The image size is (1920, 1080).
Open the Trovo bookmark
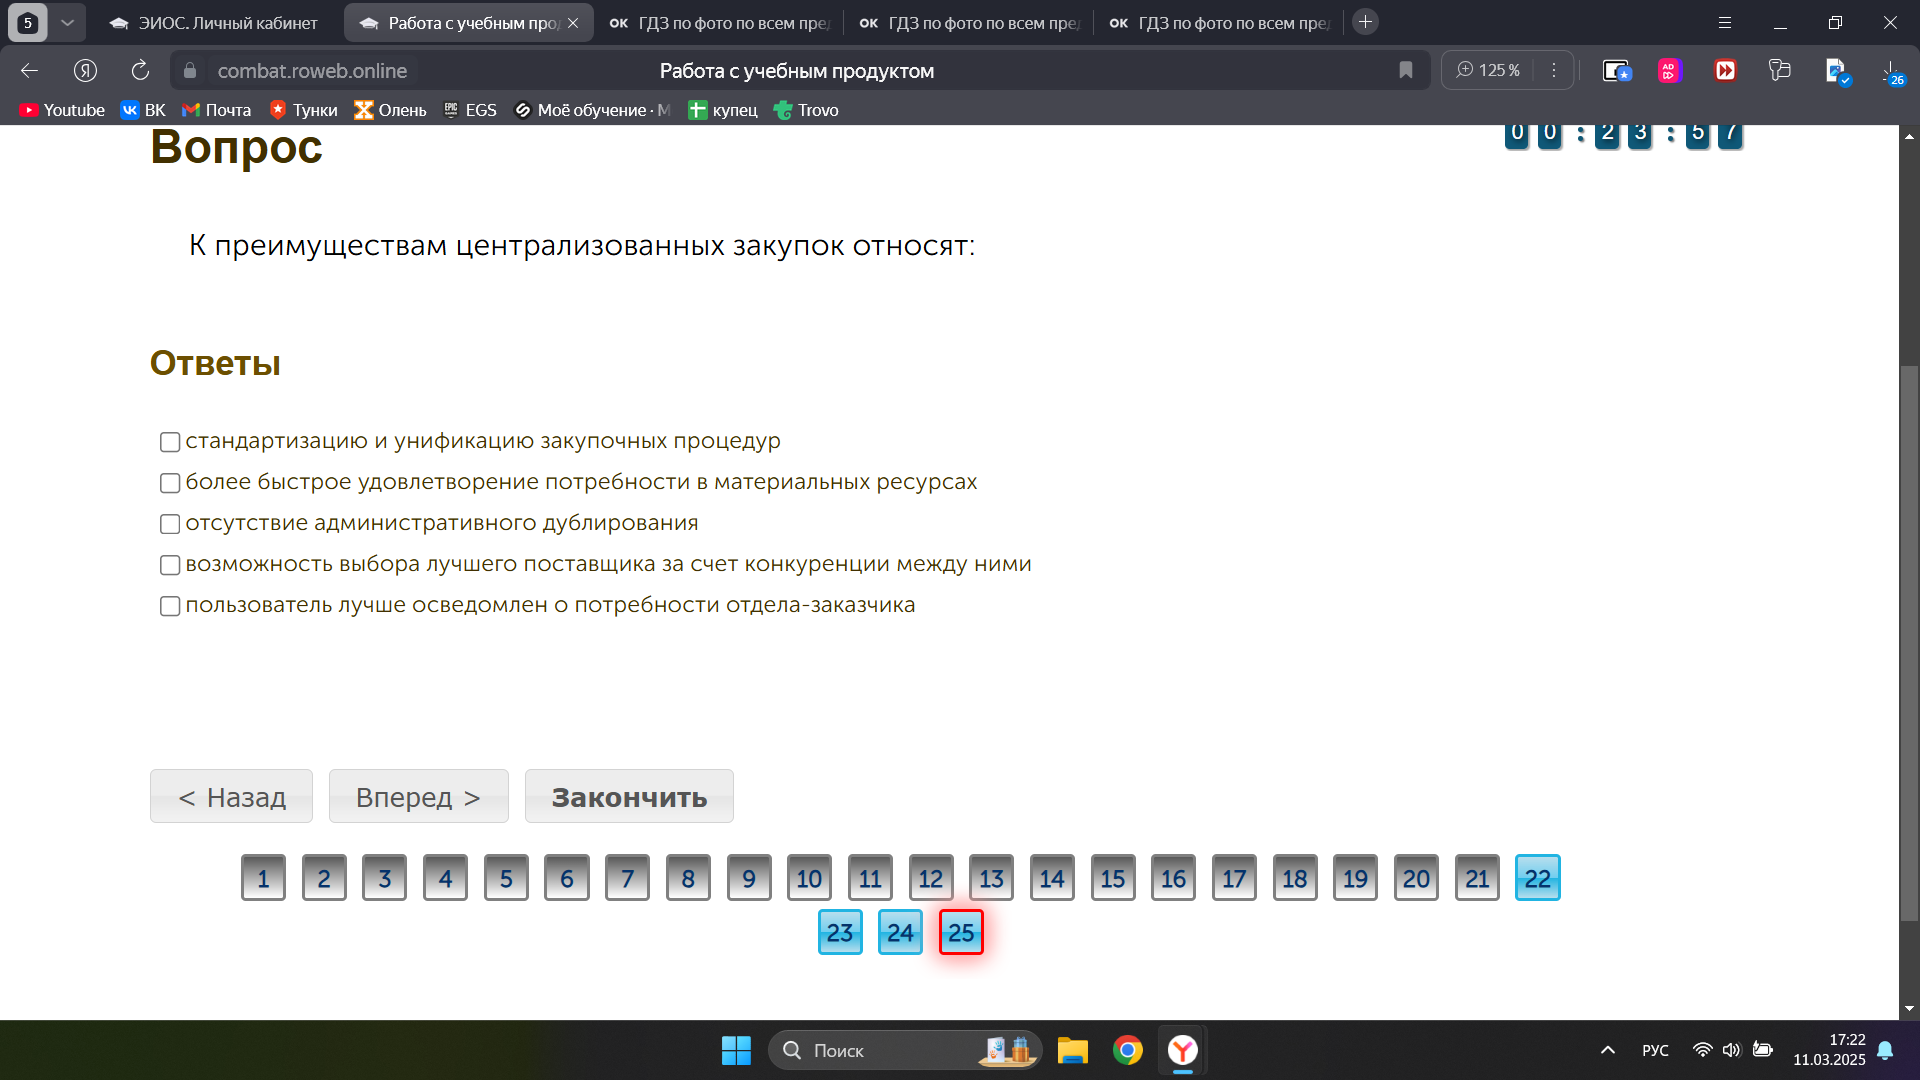pos(806,110)
